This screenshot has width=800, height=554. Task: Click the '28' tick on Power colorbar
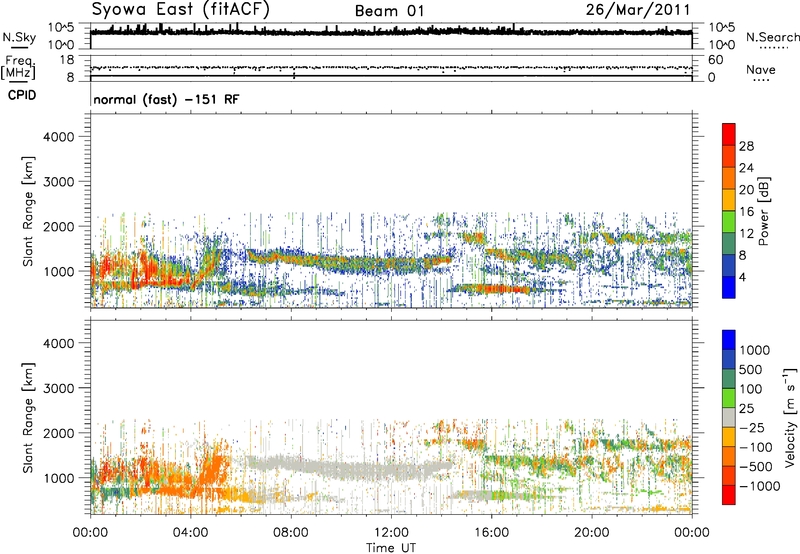click(x=746, y=146)
